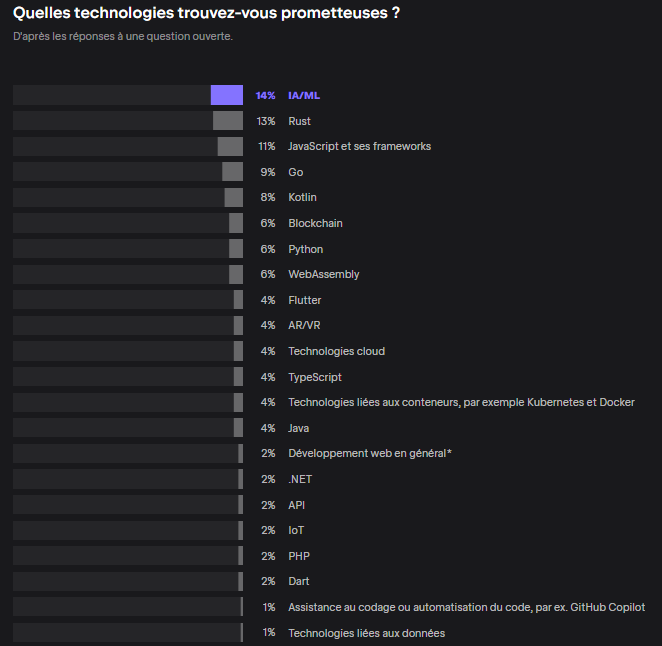Click the Rust label in the chart
The width and height of the screenshot is (662, 646).
pos(299,121)
